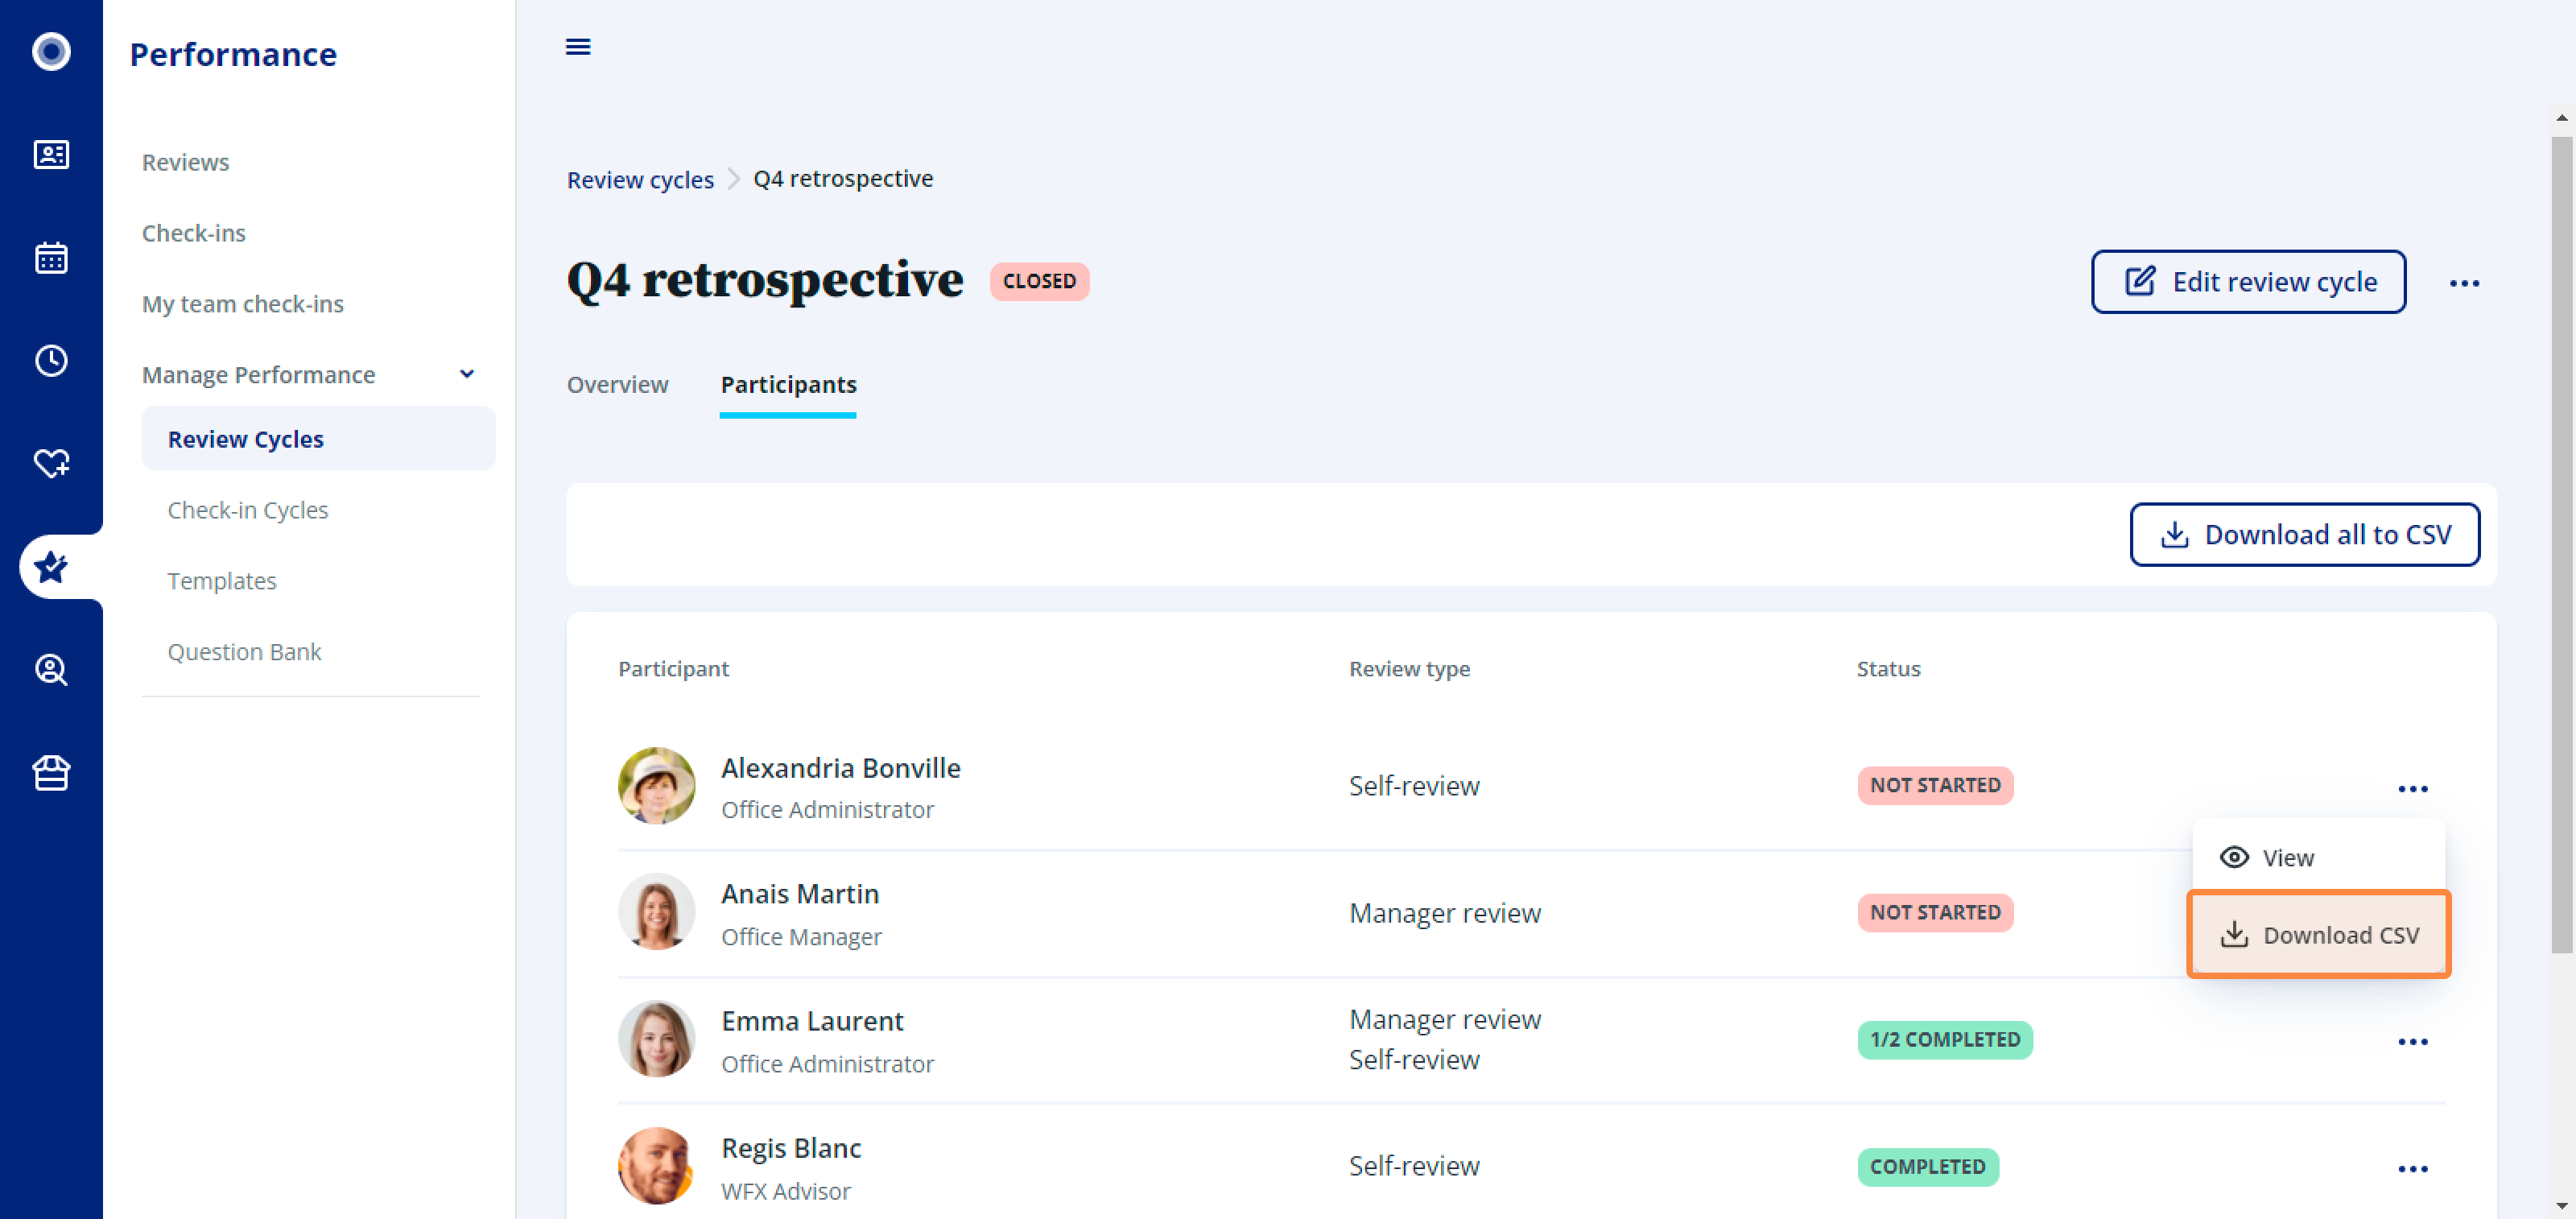Click the 1/2 COMPLETED status badge
This screenshot has width=2576, height=1219.
click(1944, 1040)
